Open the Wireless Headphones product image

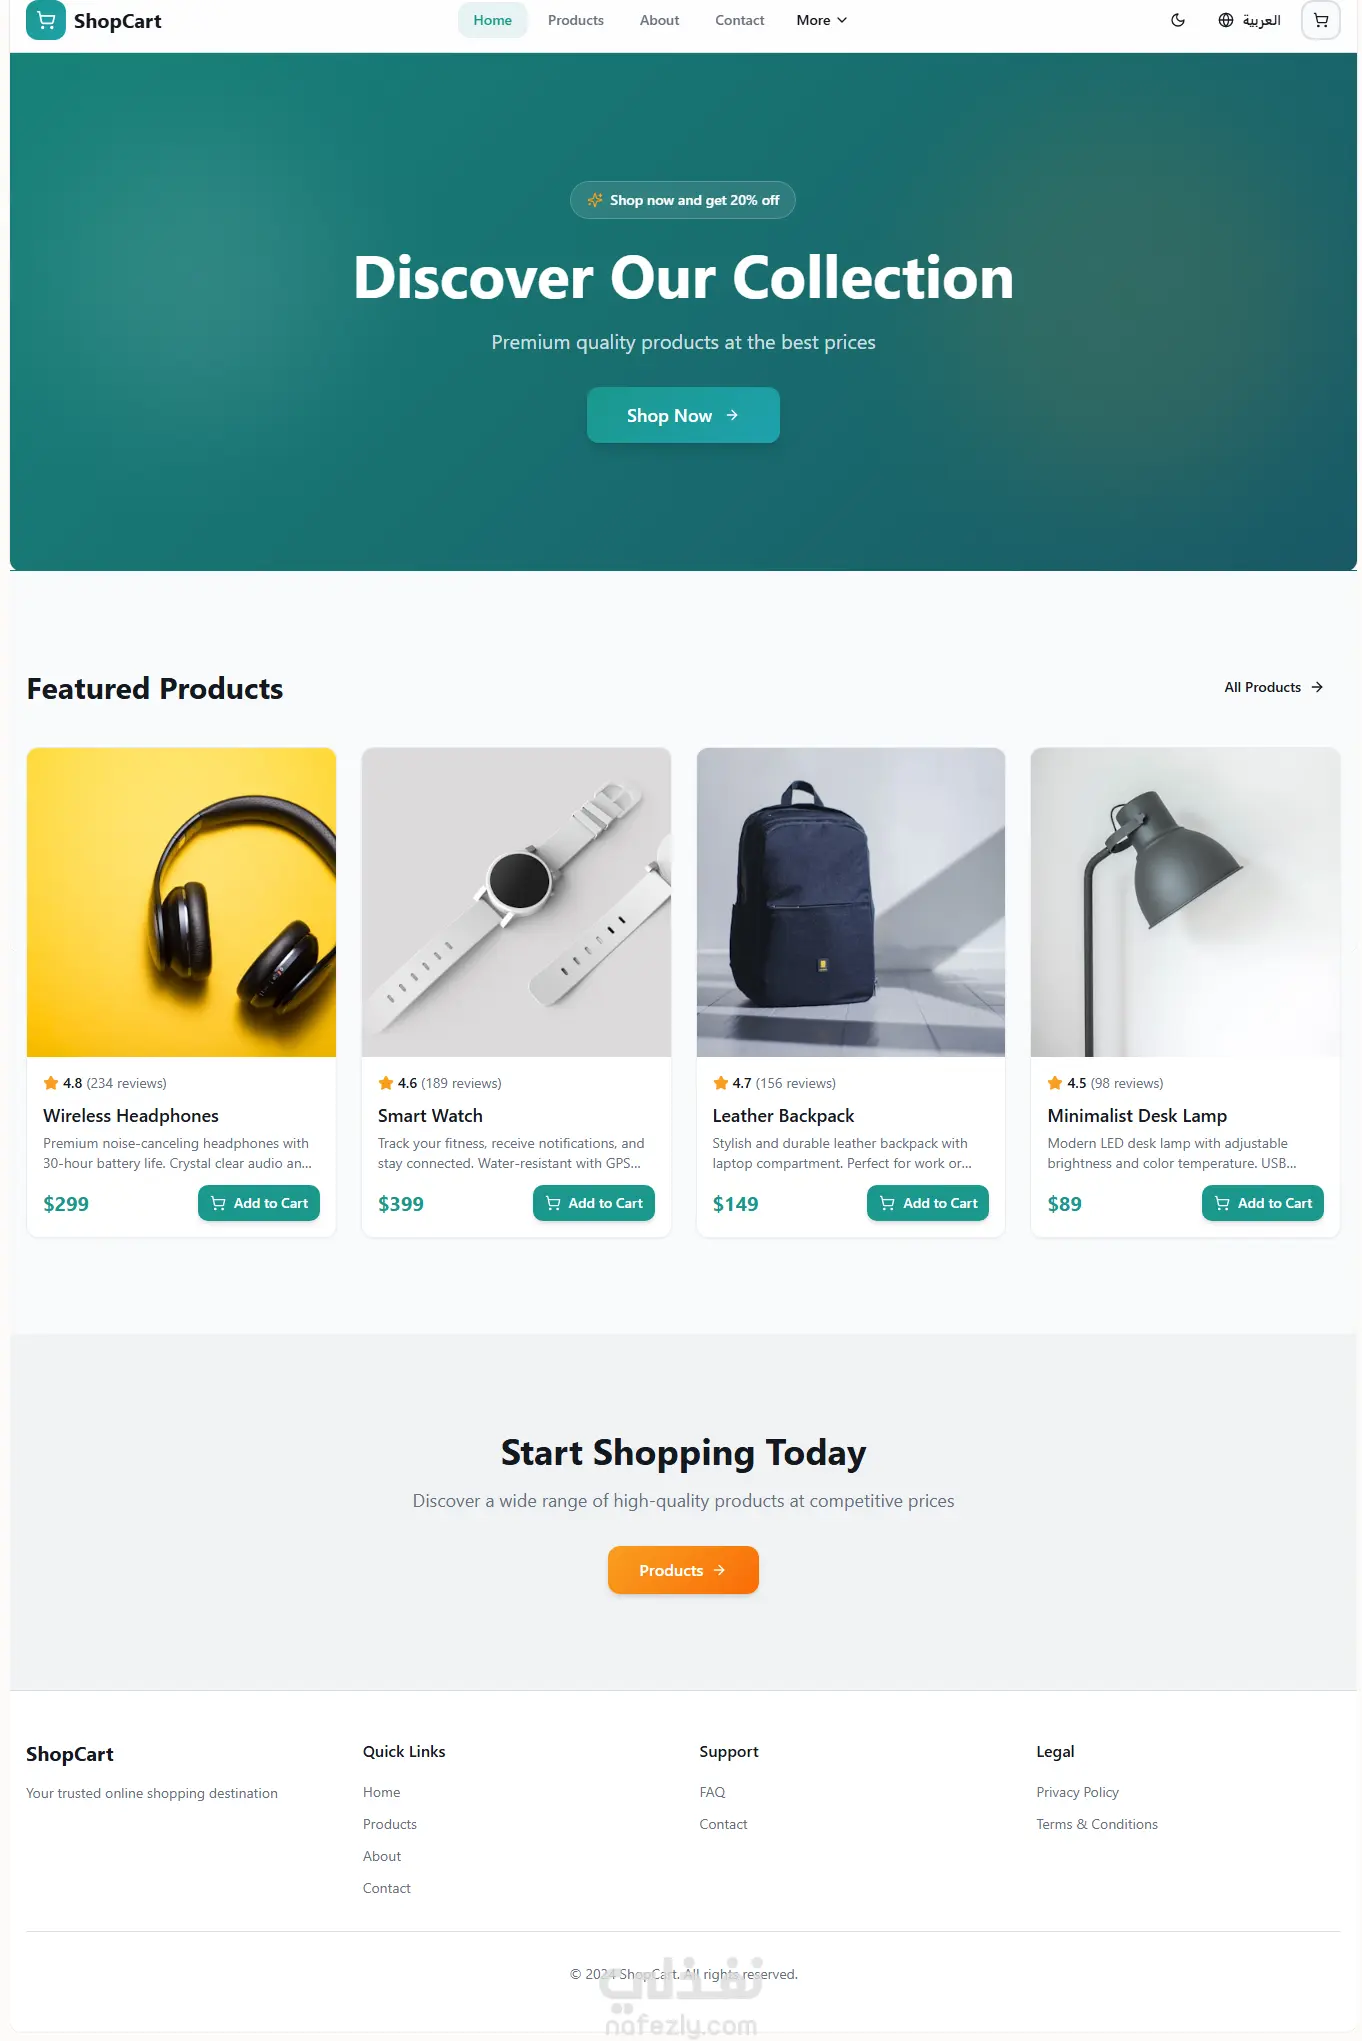coord(181,902)
